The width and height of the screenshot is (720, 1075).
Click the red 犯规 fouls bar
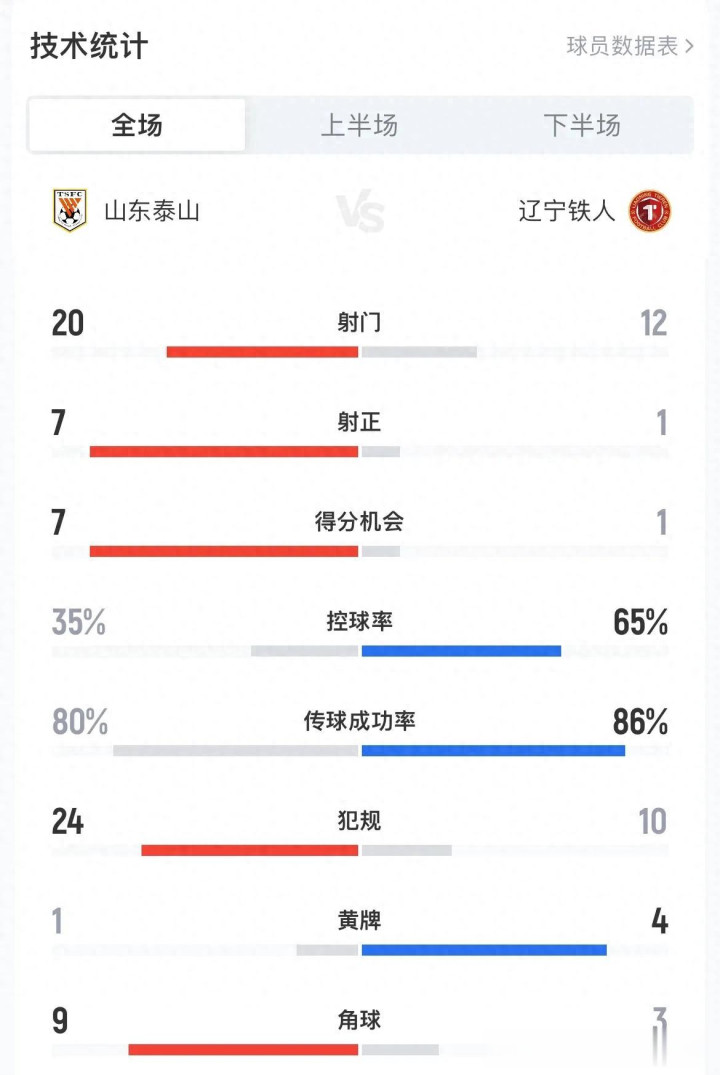tap(249, 850)
